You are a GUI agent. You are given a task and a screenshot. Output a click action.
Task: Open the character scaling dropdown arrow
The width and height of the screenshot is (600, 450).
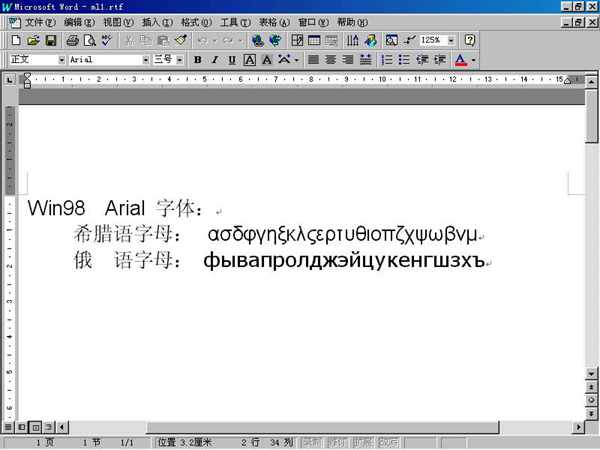[296, 60]
